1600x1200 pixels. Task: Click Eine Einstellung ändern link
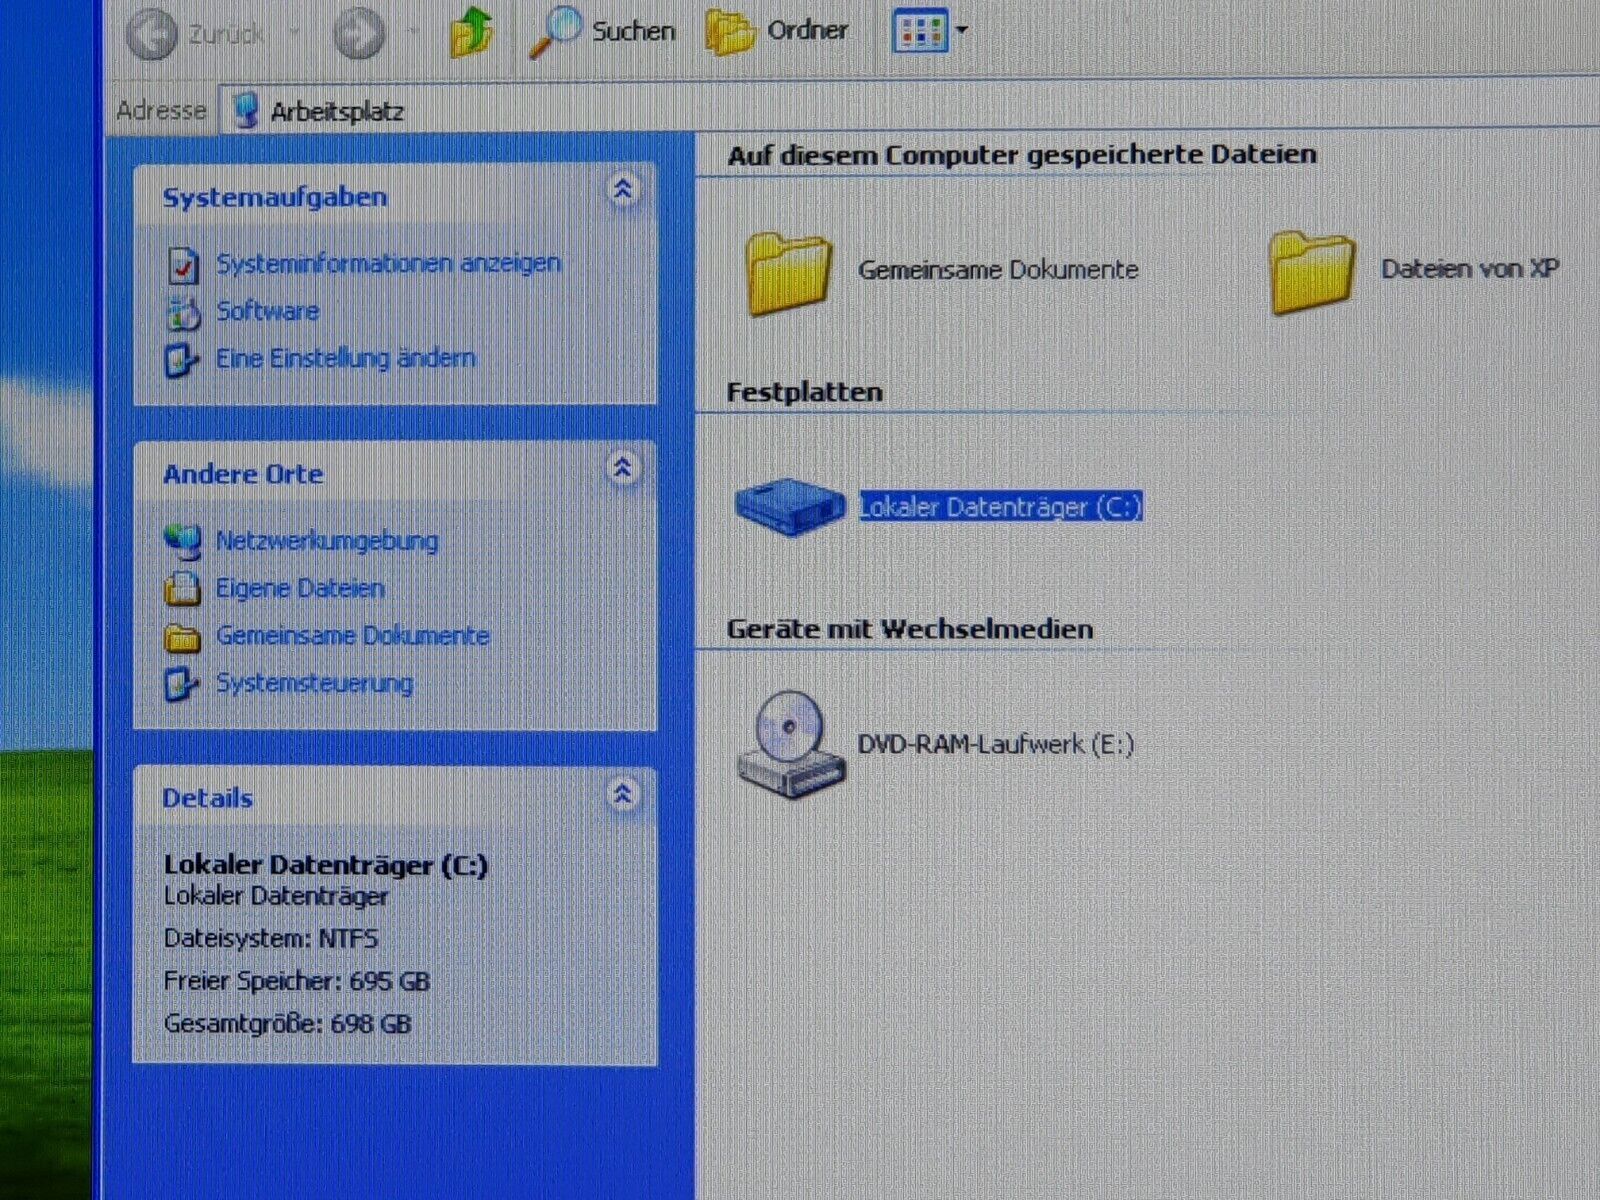(345, 358)
